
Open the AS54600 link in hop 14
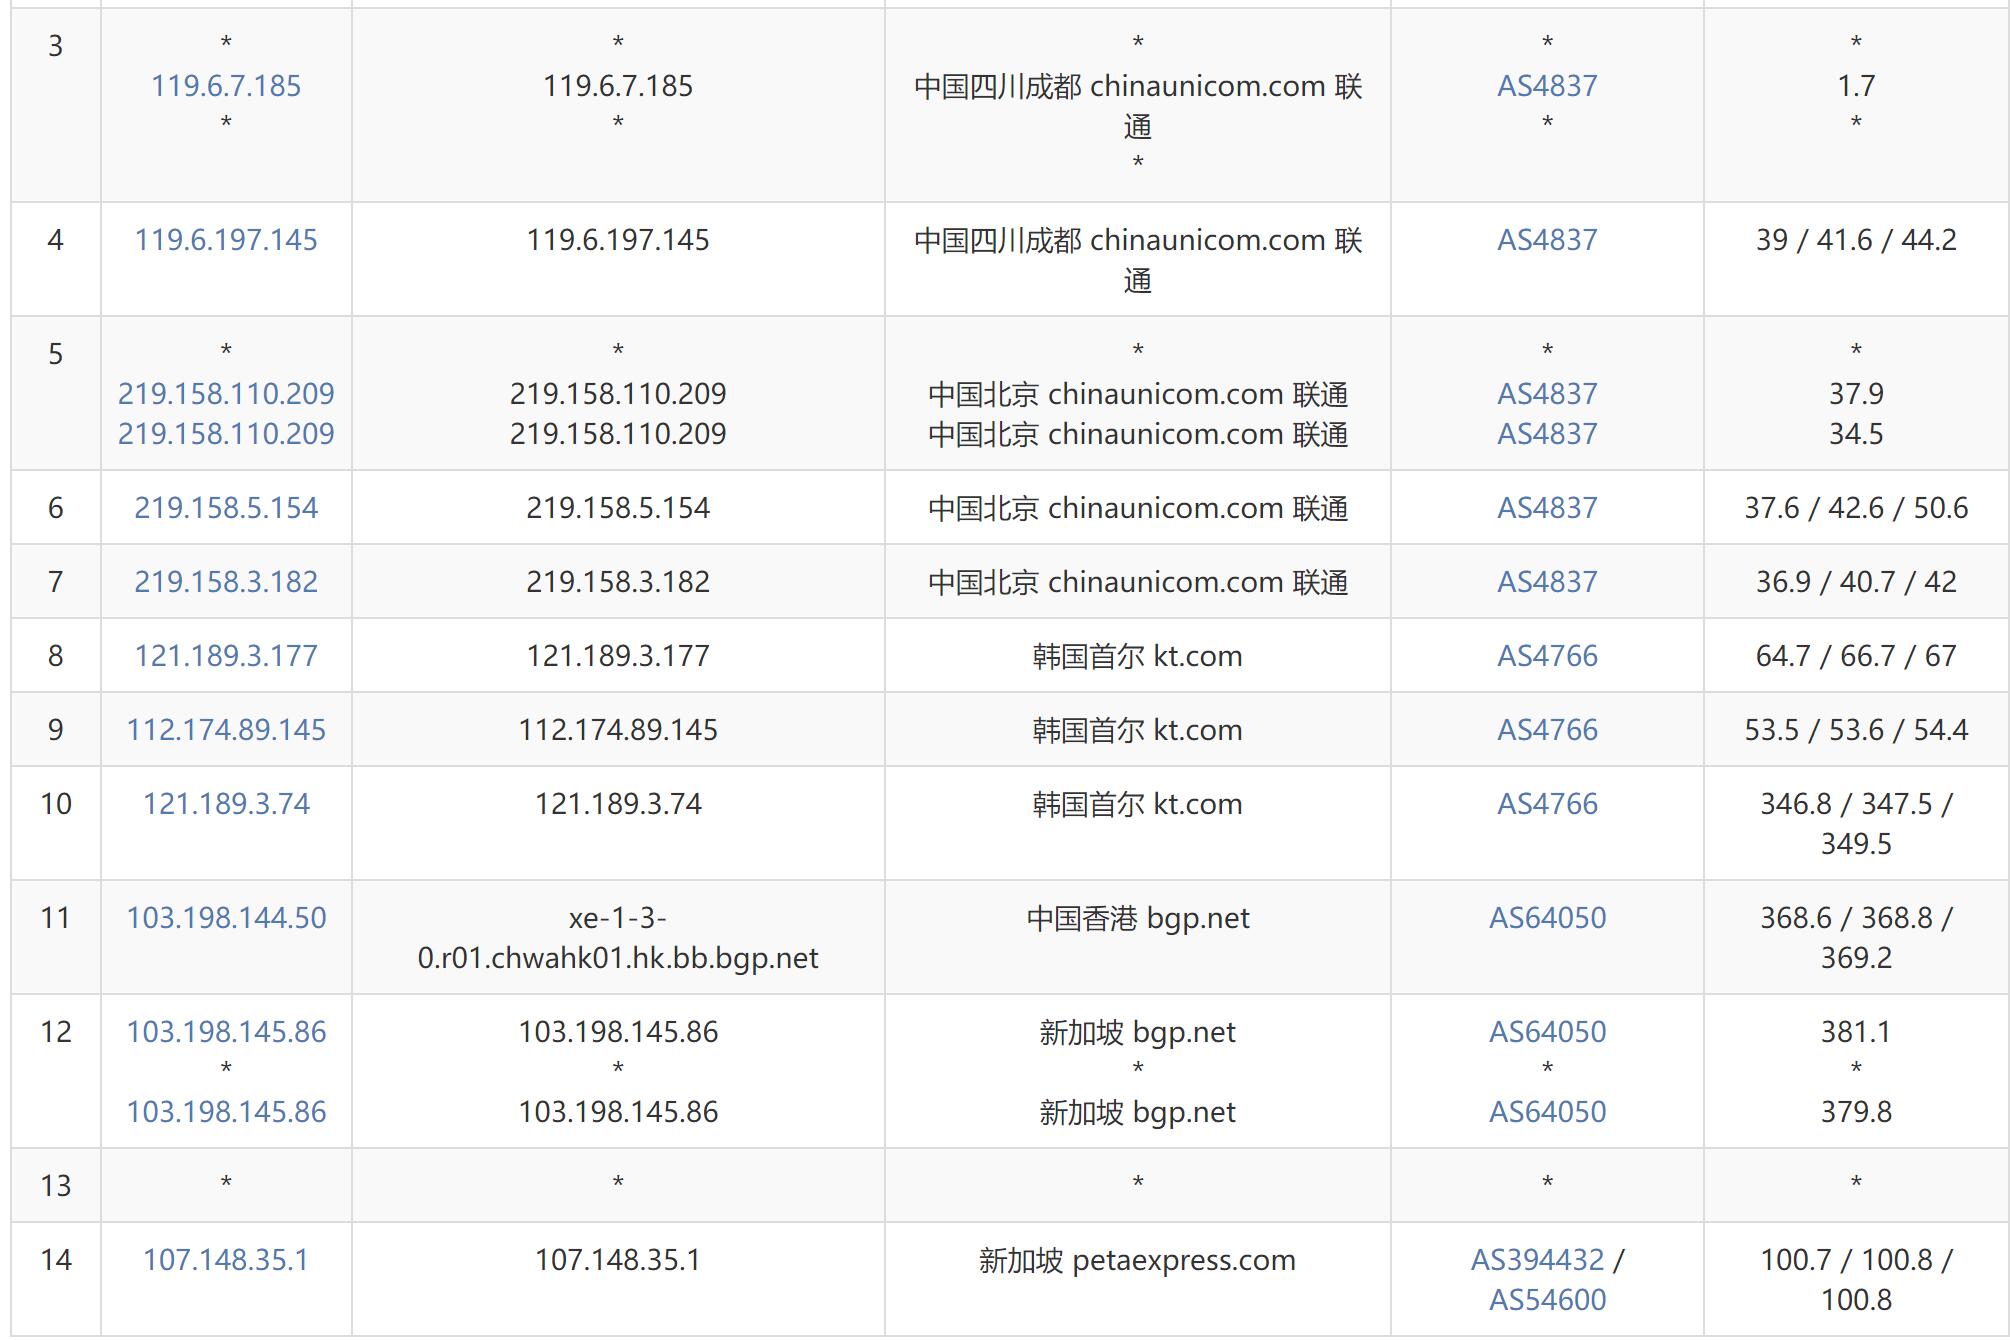[x=1547, y=1300]
